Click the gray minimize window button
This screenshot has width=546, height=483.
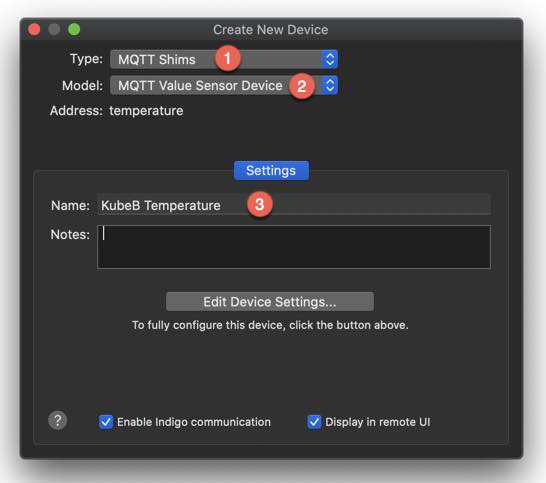pyautogui.click(x=54, y=30)
